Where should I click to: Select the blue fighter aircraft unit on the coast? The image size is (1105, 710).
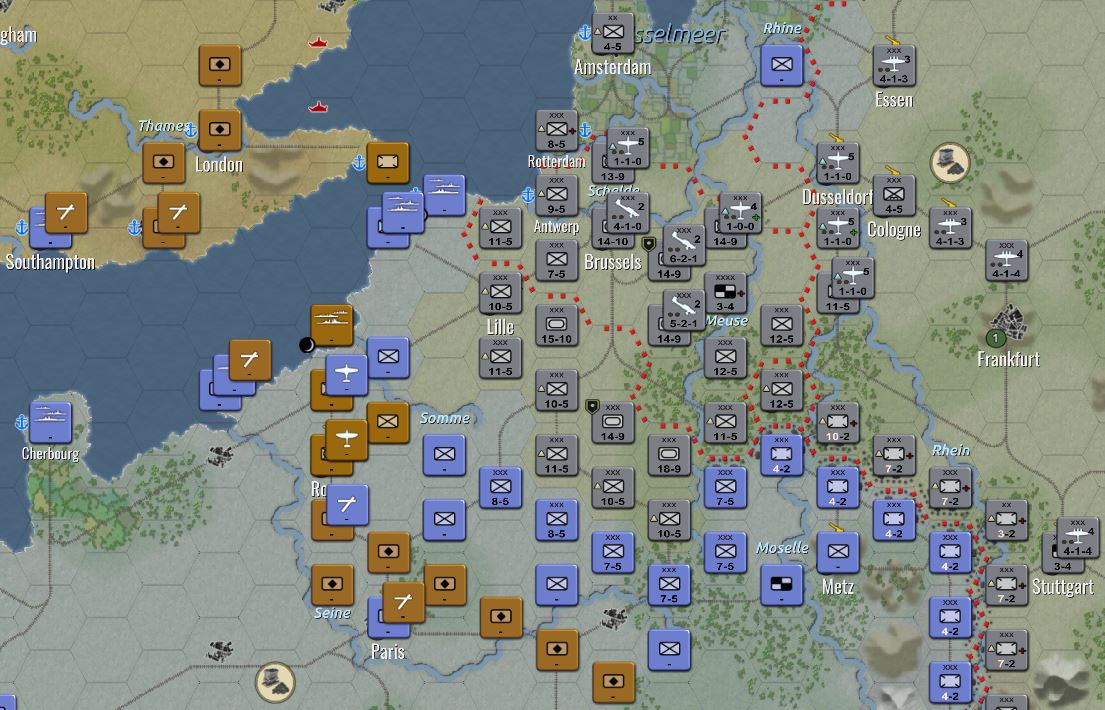point(347,375)
